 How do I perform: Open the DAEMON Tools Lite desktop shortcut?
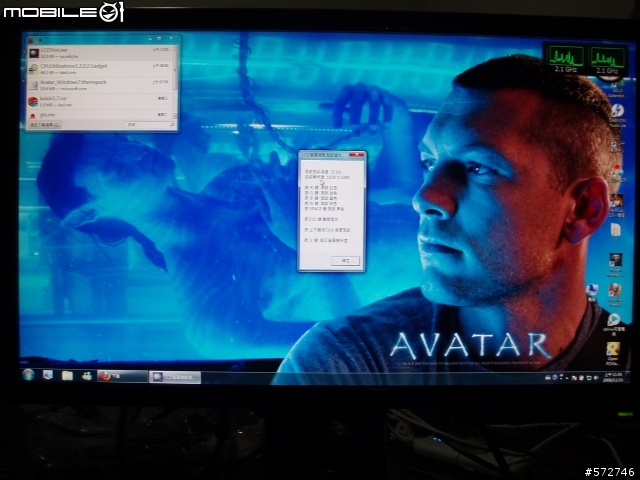(x=617, y=116)
